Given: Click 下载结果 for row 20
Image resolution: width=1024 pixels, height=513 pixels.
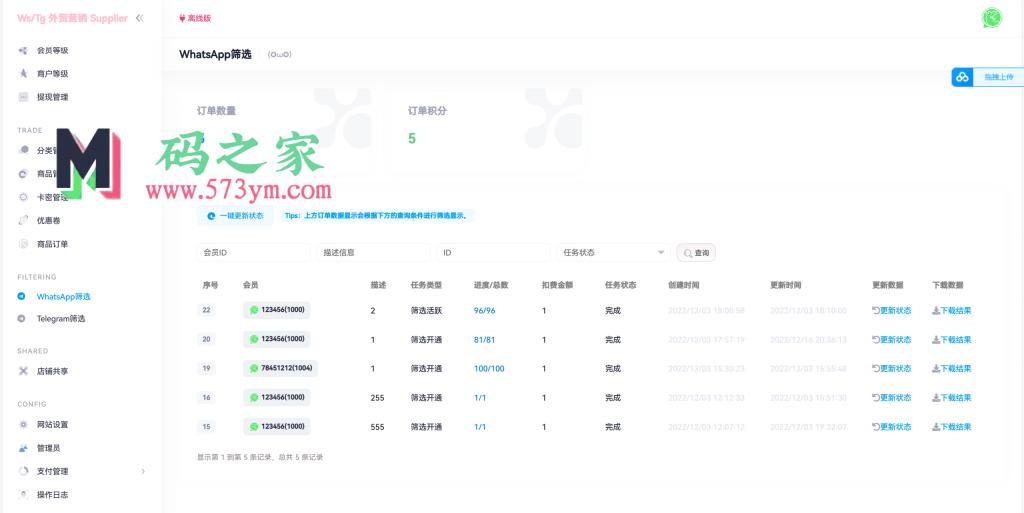Looking at the screenshot, I should click(952, 339).
